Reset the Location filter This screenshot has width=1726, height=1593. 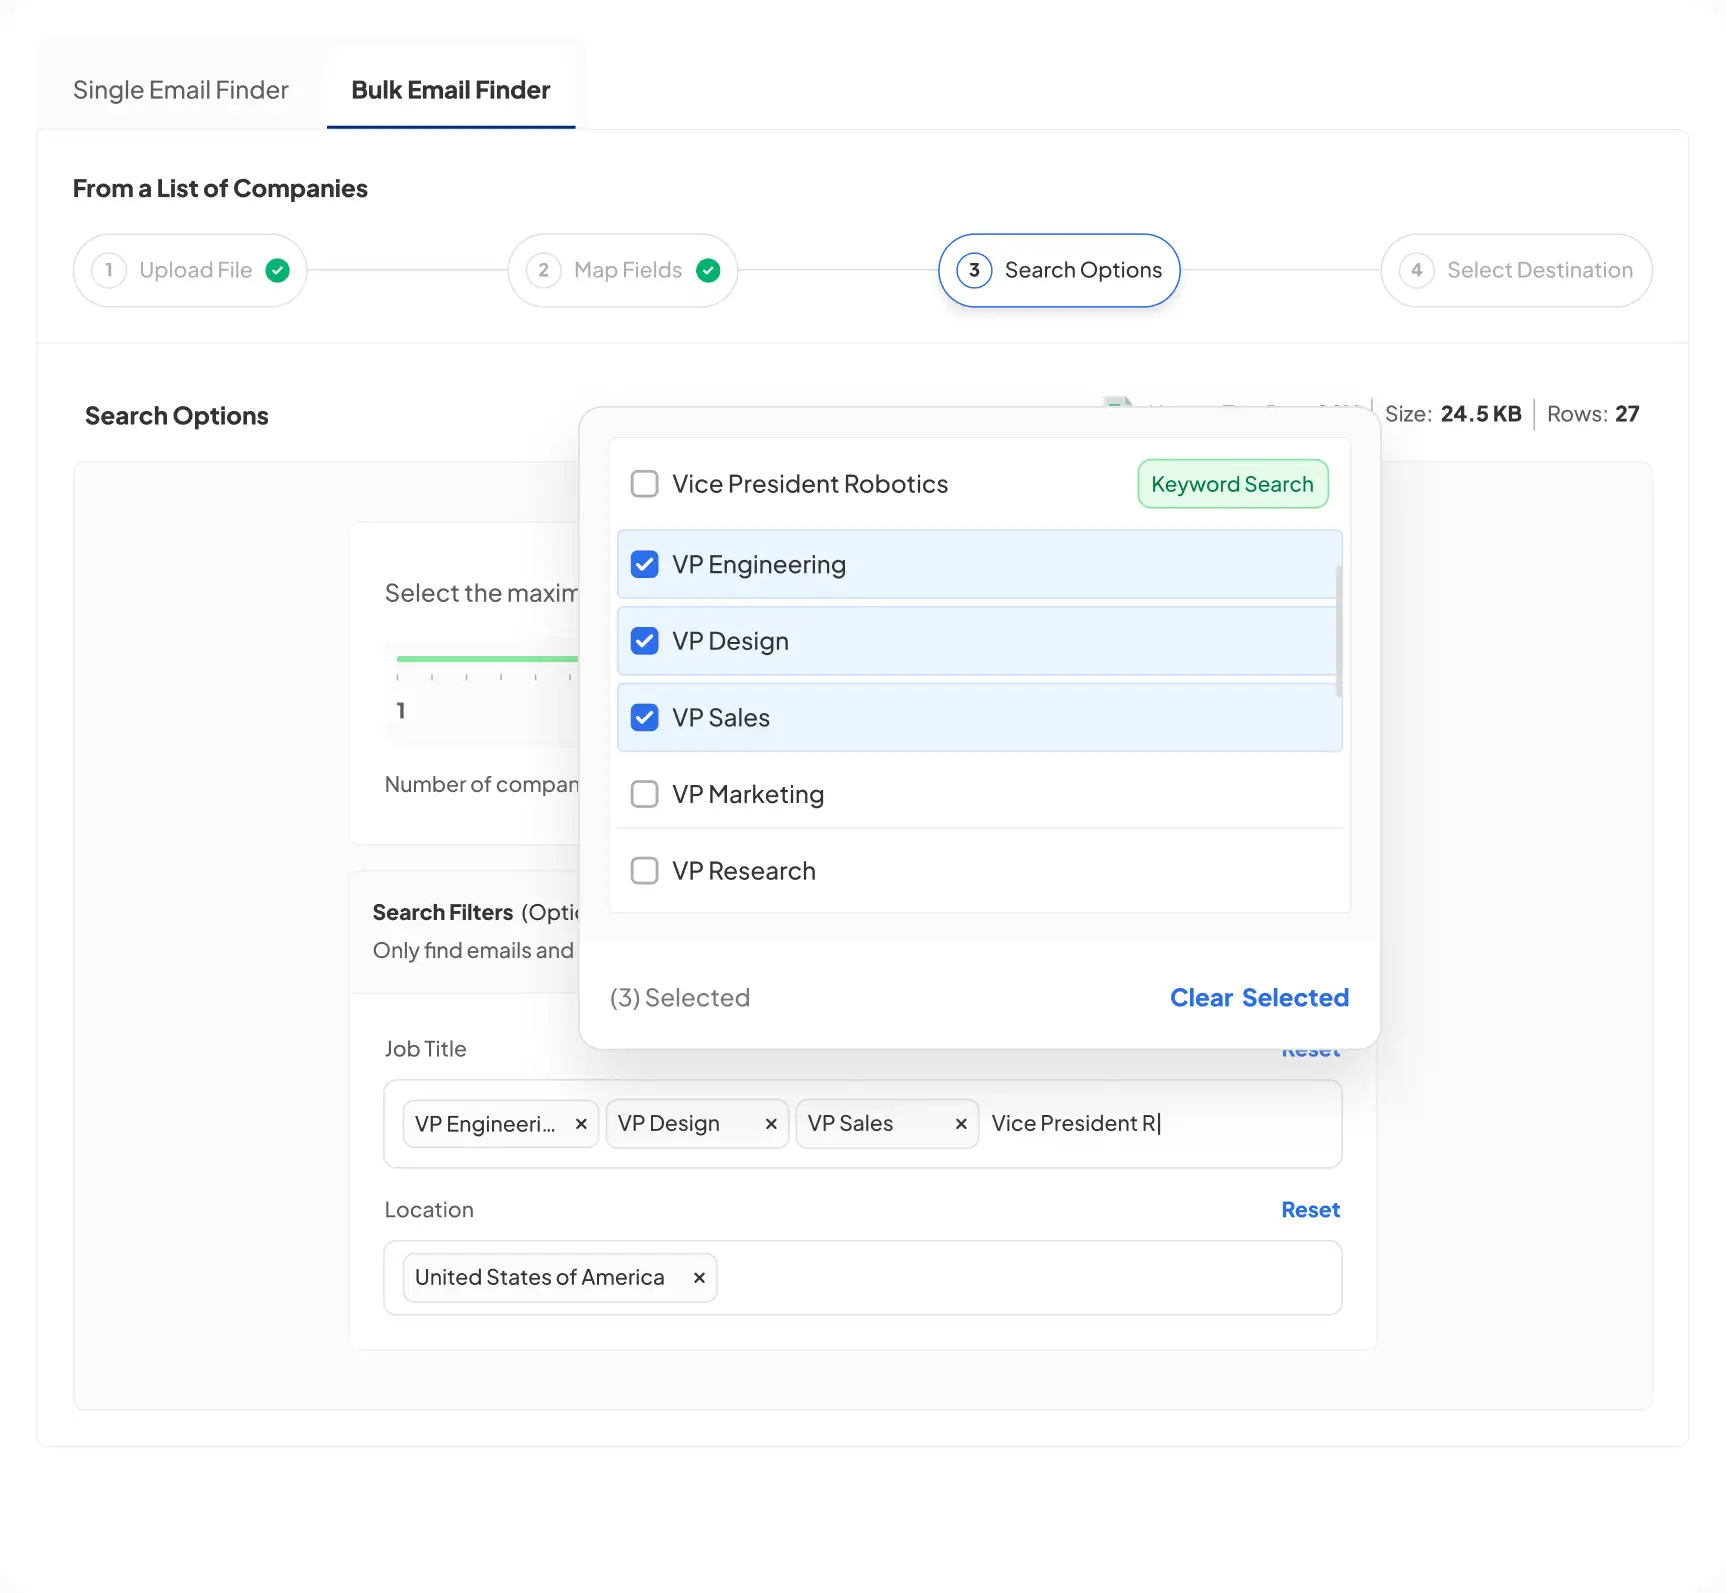(x=1310, y=1209)
